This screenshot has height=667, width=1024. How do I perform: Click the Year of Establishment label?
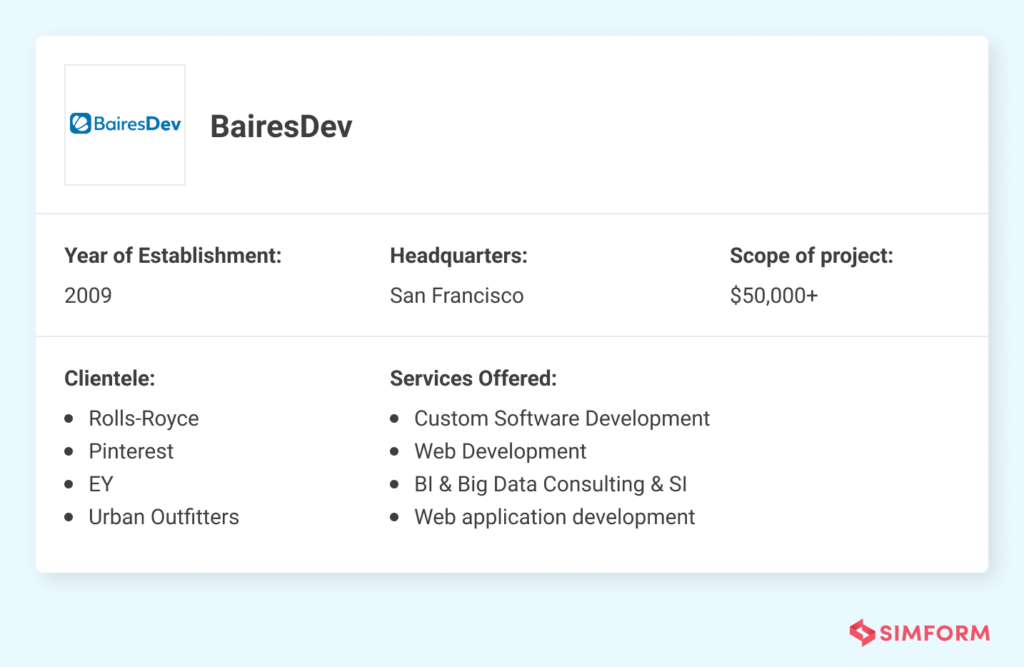tap(172, 255)
